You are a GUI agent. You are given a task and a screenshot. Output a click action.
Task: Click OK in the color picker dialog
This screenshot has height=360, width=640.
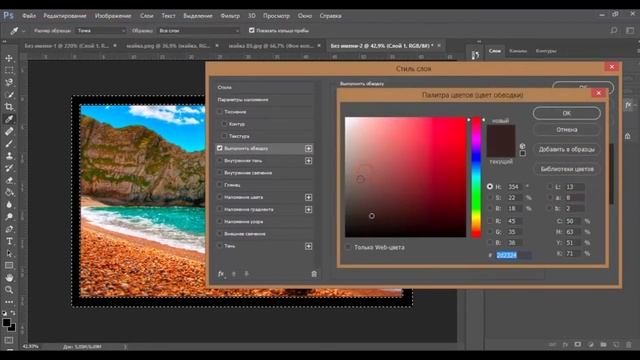(x=567, y=113)
